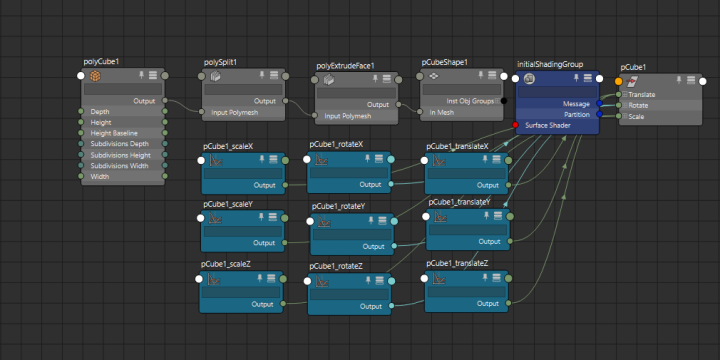The image size is (720, 360).
Task: Change pCube1_rotateX view mode bars icon
Action: [x=379, y=159]
